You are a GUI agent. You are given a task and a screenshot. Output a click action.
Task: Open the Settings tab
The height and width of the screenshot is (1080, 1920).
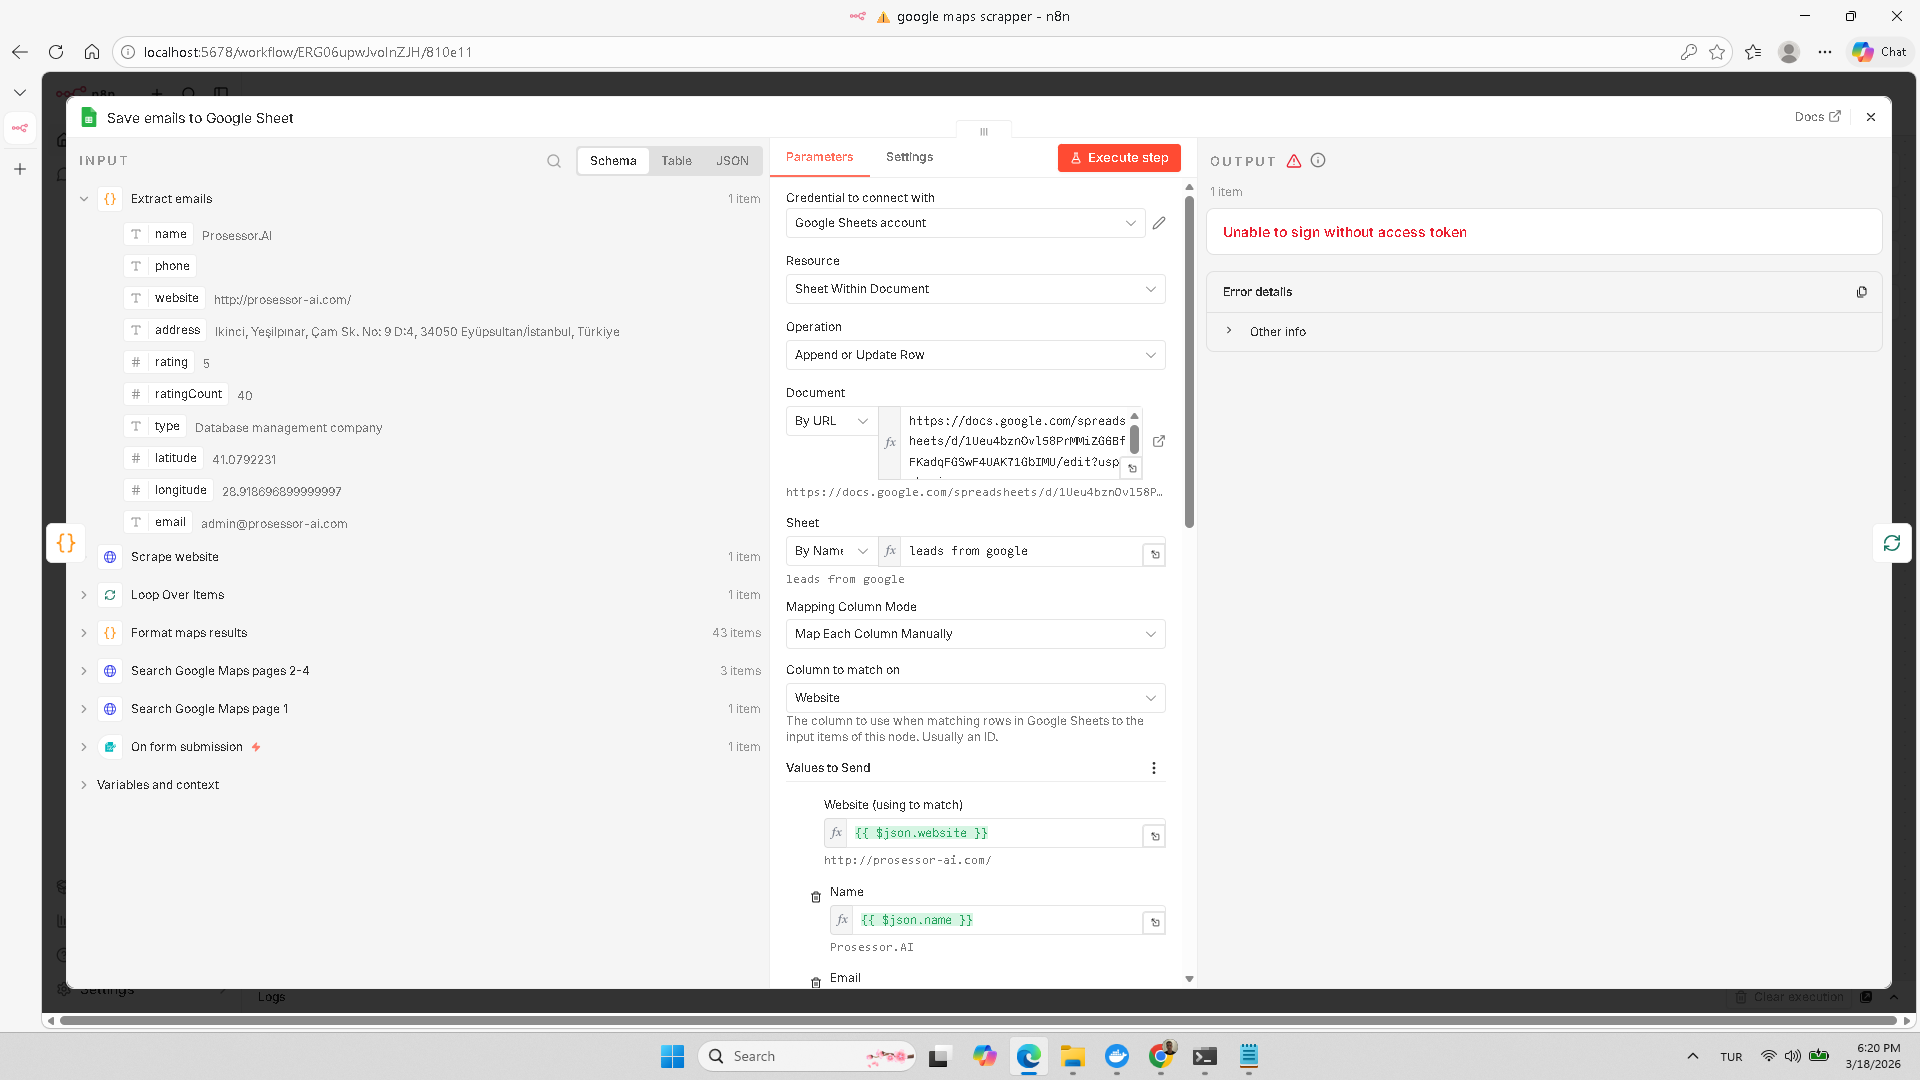click(x=909, y=157)
